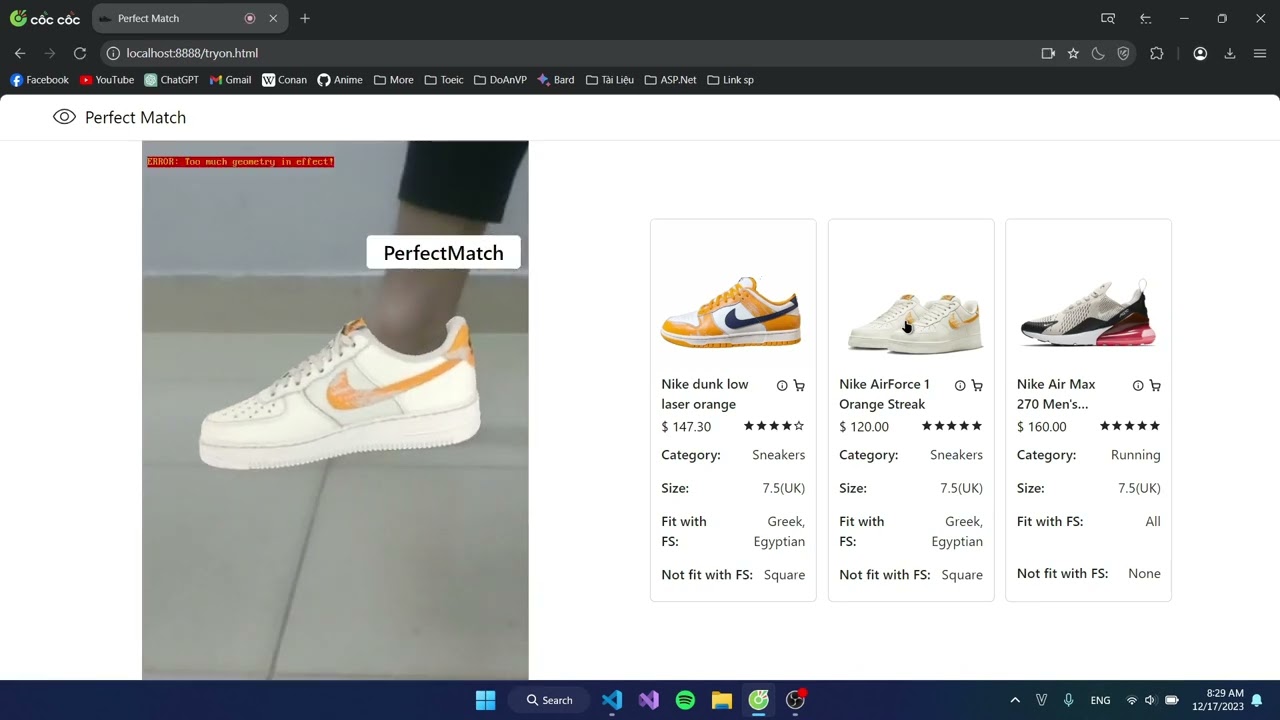The width and height of the screenshot is (1280, 720).
Task: Expand the Tài Liệu bookmarks folder
Action: [x=610, y=80]
